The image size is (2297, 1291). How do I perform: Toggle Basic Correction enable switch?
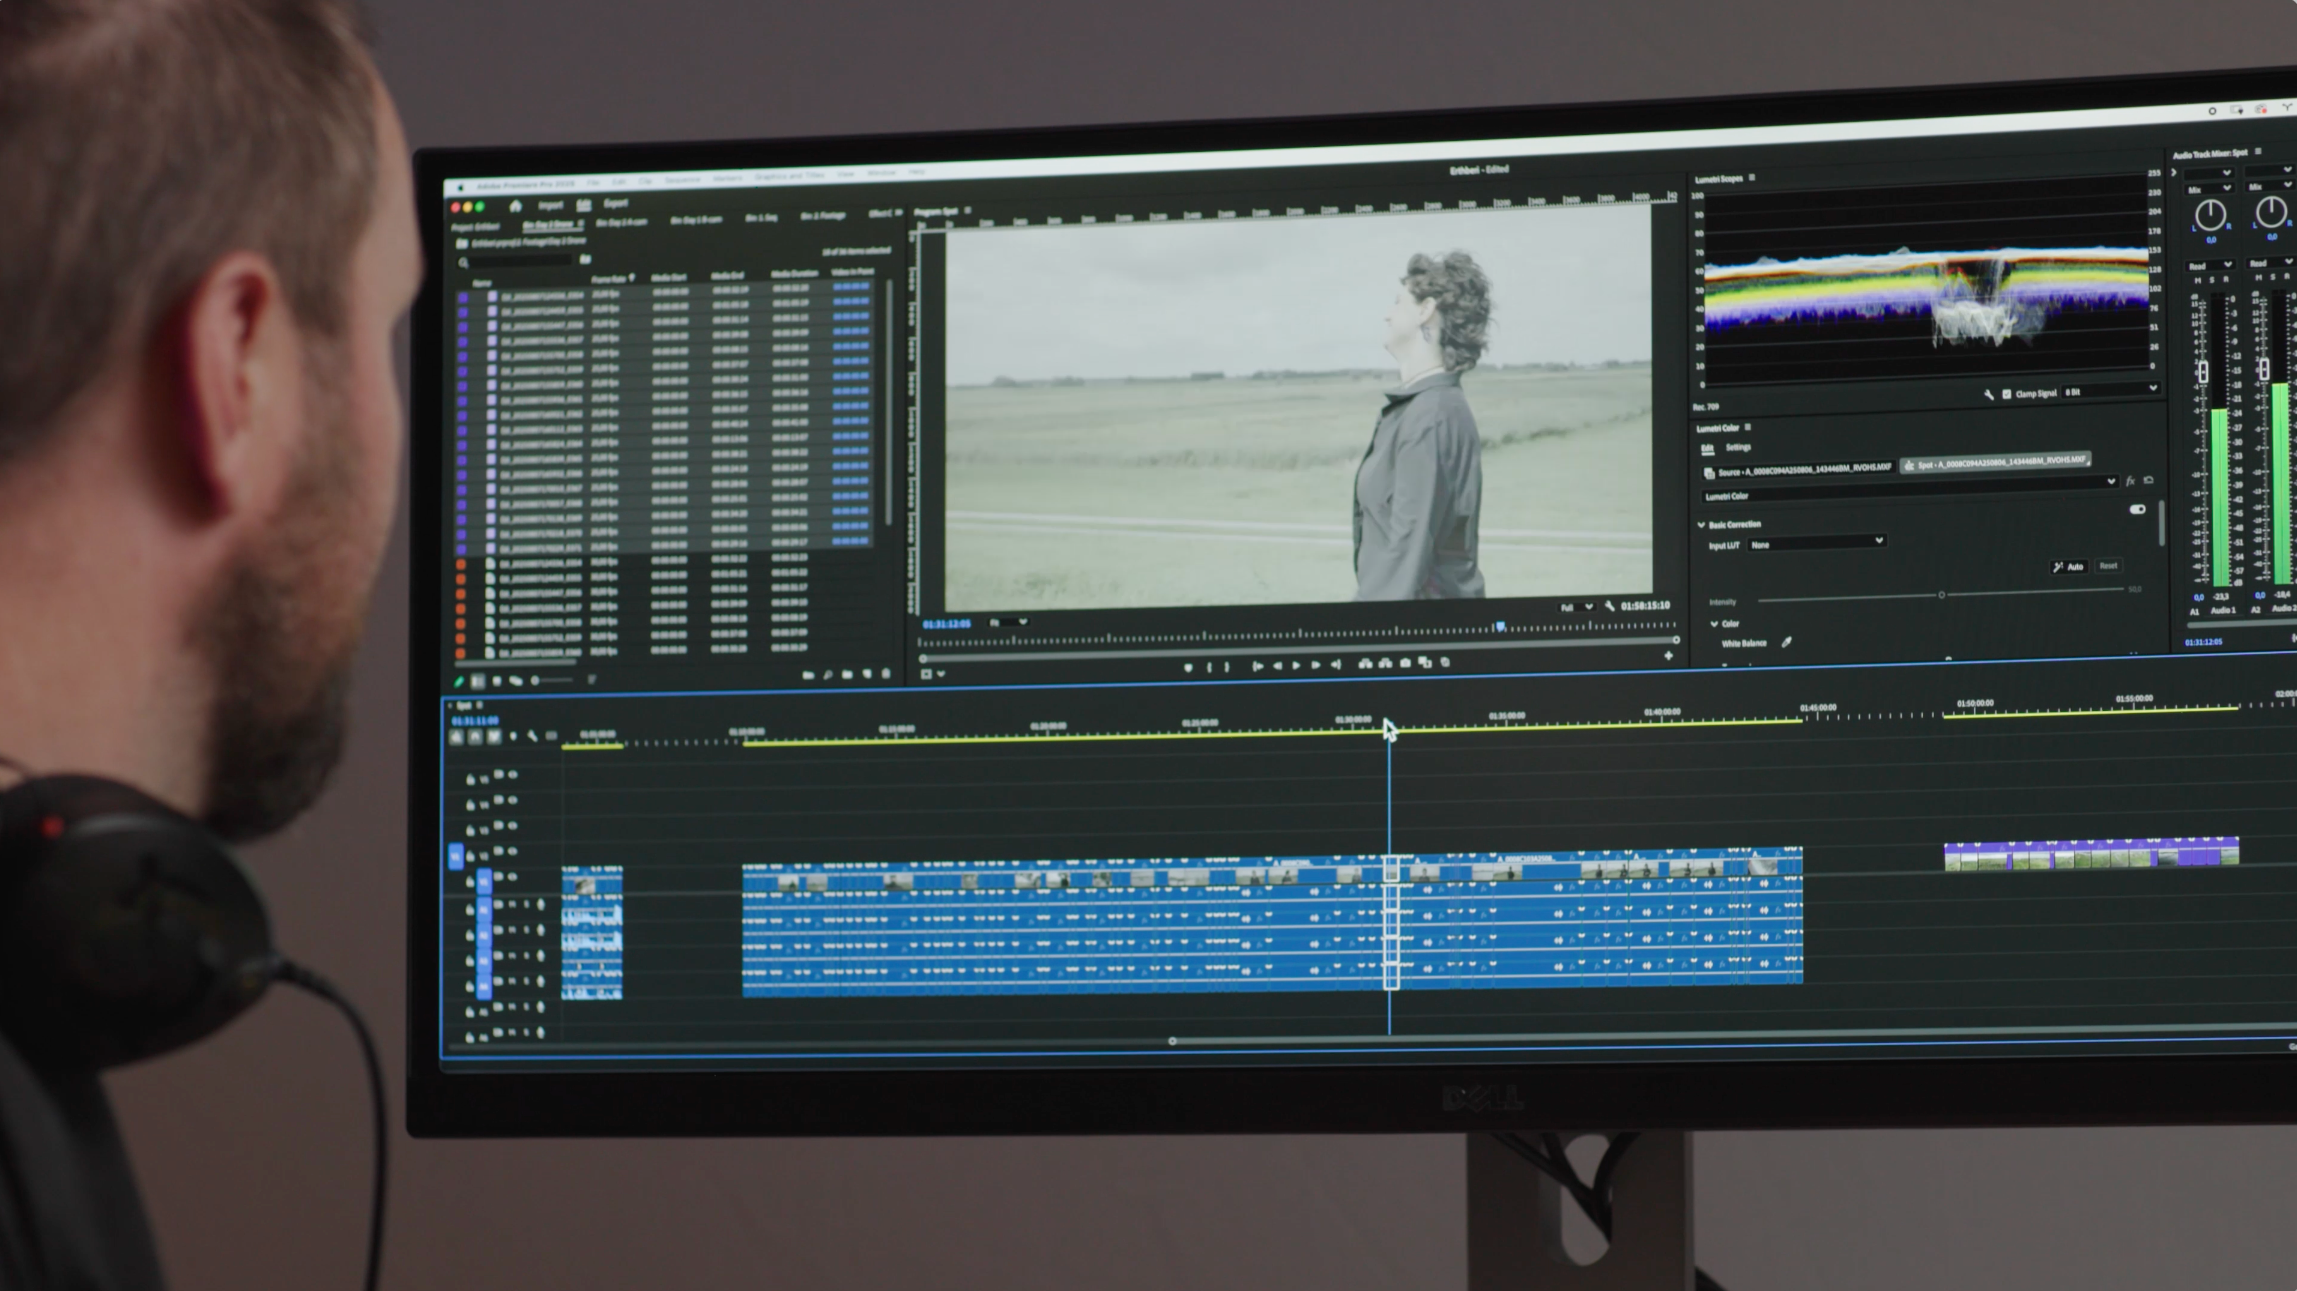pos(2137,509)
